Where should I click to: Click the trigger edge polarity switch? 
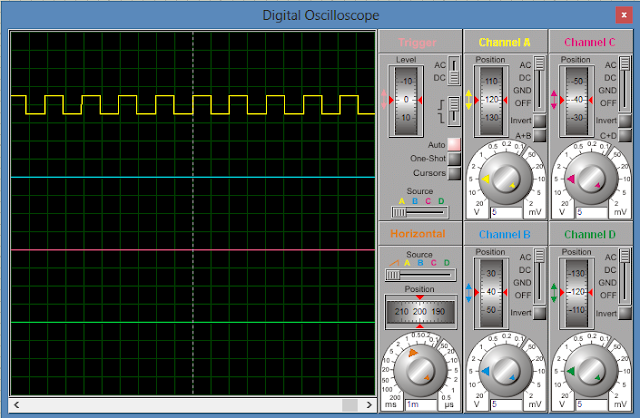pos(453,111)
